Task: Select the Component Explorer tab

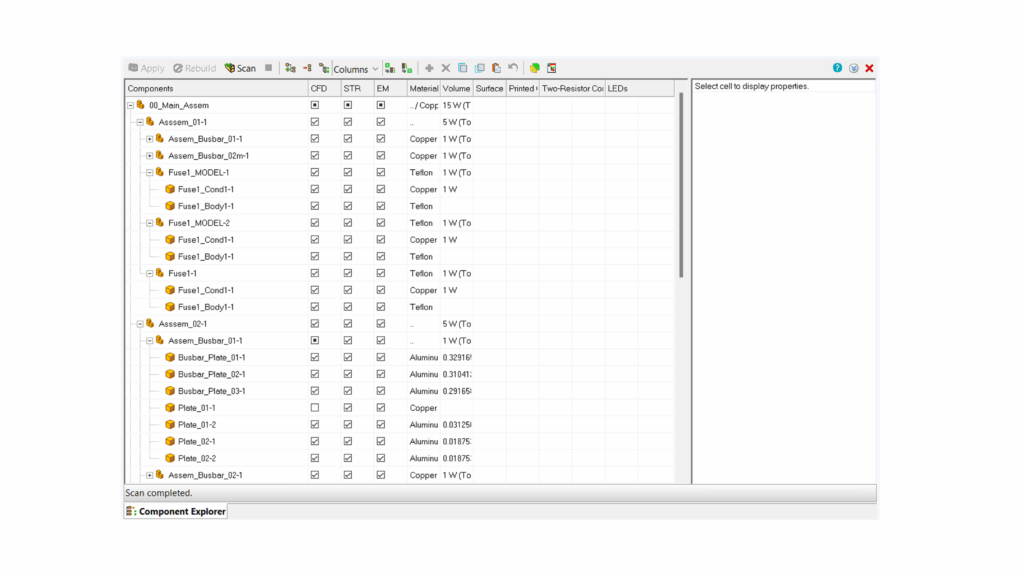Action: (x=176, y=511)
